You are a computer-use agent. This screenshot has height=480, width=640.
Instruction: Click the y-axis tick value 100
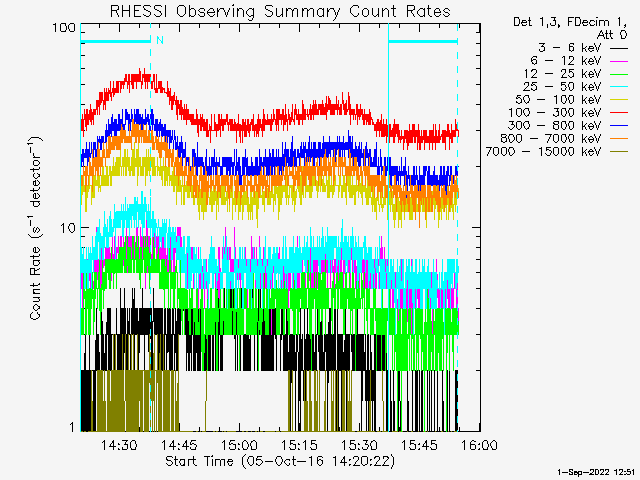coord(64,28)
